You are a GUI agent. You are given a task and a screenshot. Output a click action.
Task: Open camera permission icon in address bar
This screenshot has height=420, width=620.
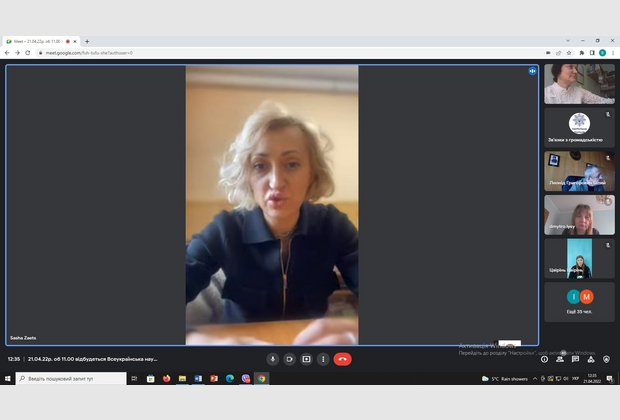point(548,53)
